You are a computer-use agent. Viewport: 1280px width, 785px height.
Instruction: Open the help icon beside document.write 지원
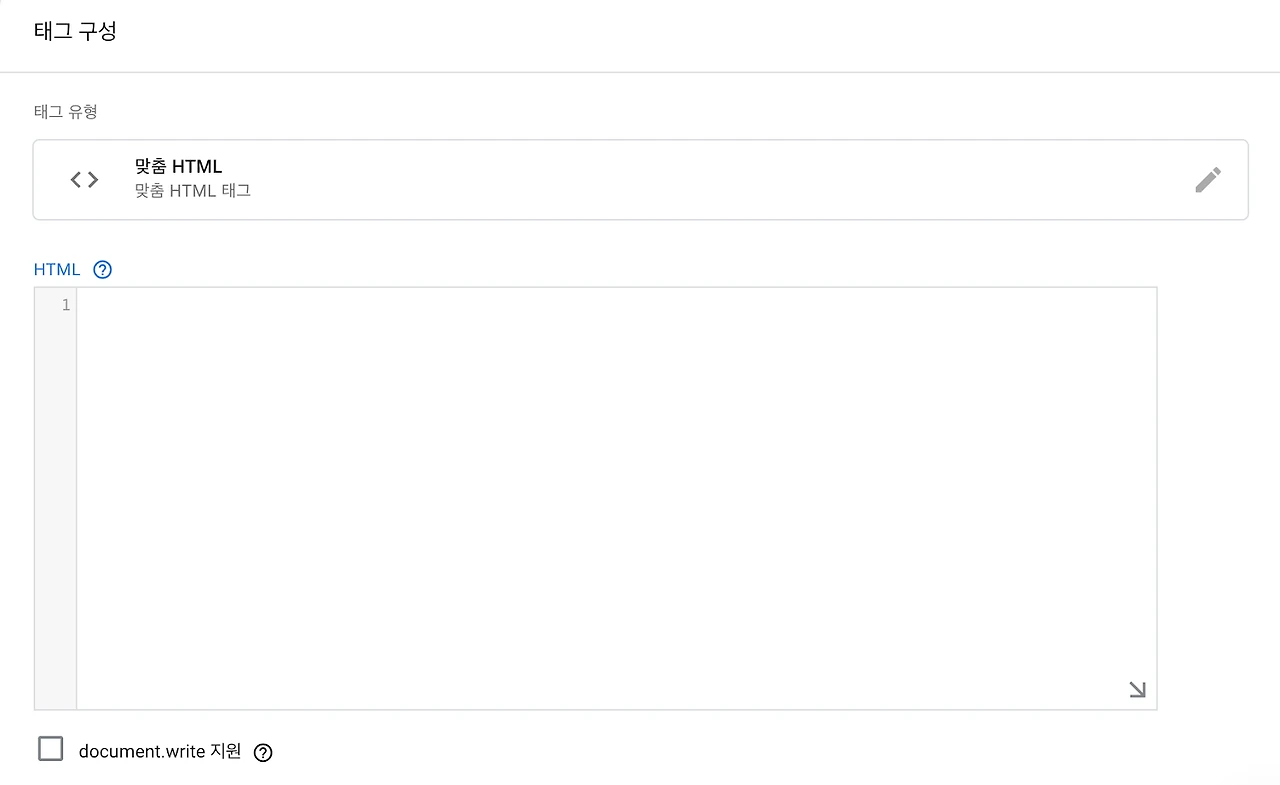pos(263,753)
